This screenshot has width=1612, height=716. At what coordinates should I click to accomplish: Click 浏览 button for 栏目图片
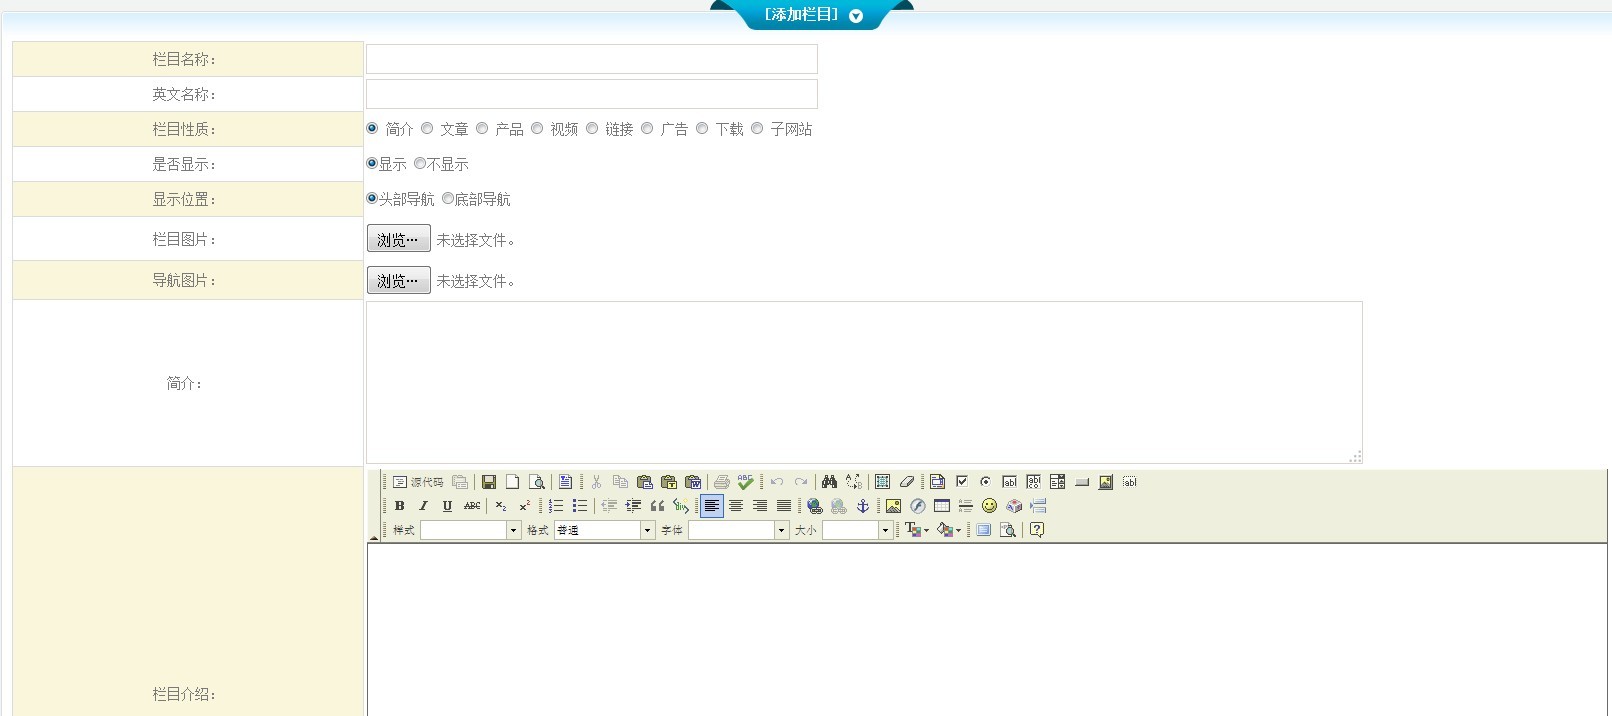398,239
